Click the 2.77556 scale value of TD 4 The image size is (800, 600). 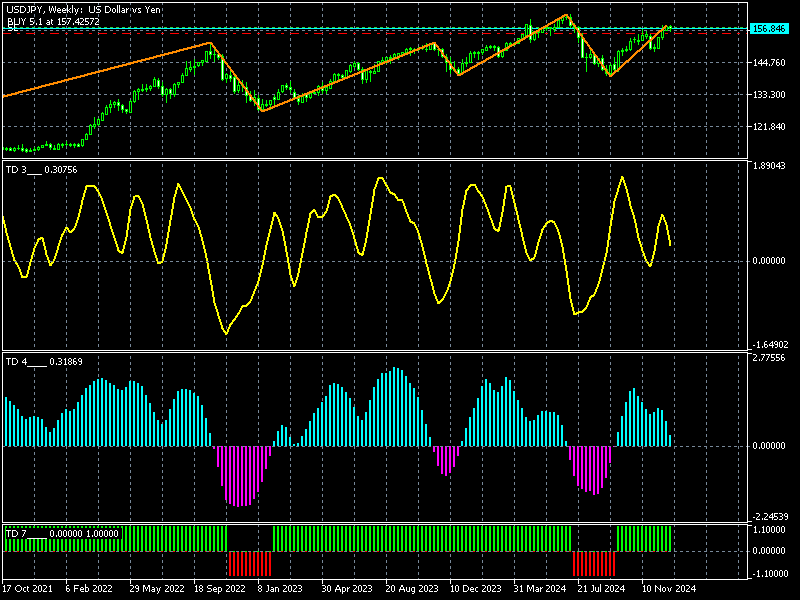tap(769, 358)
